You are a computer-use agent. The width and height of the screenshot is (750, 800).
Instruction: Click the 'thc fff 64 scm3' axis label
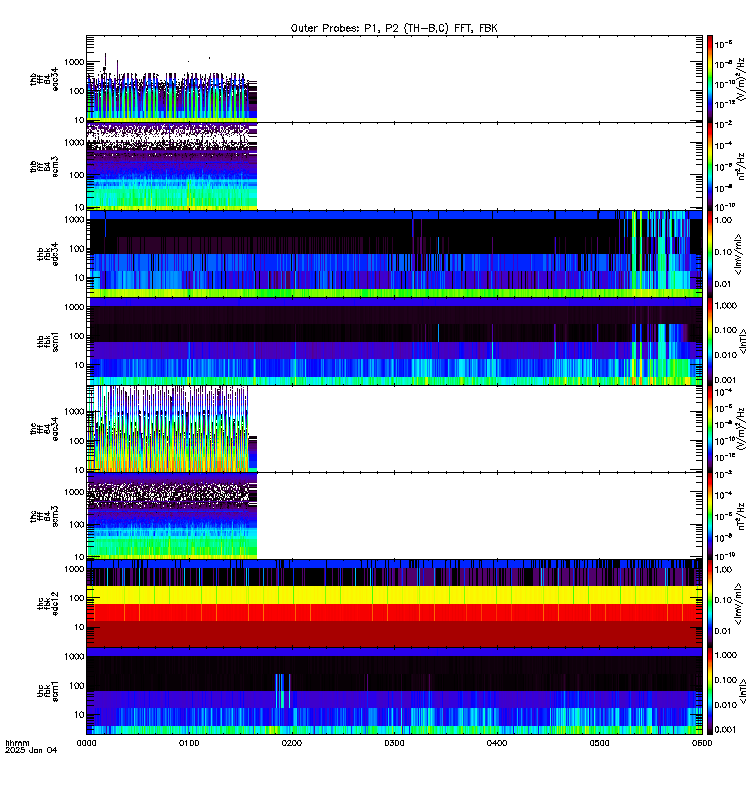44,516
